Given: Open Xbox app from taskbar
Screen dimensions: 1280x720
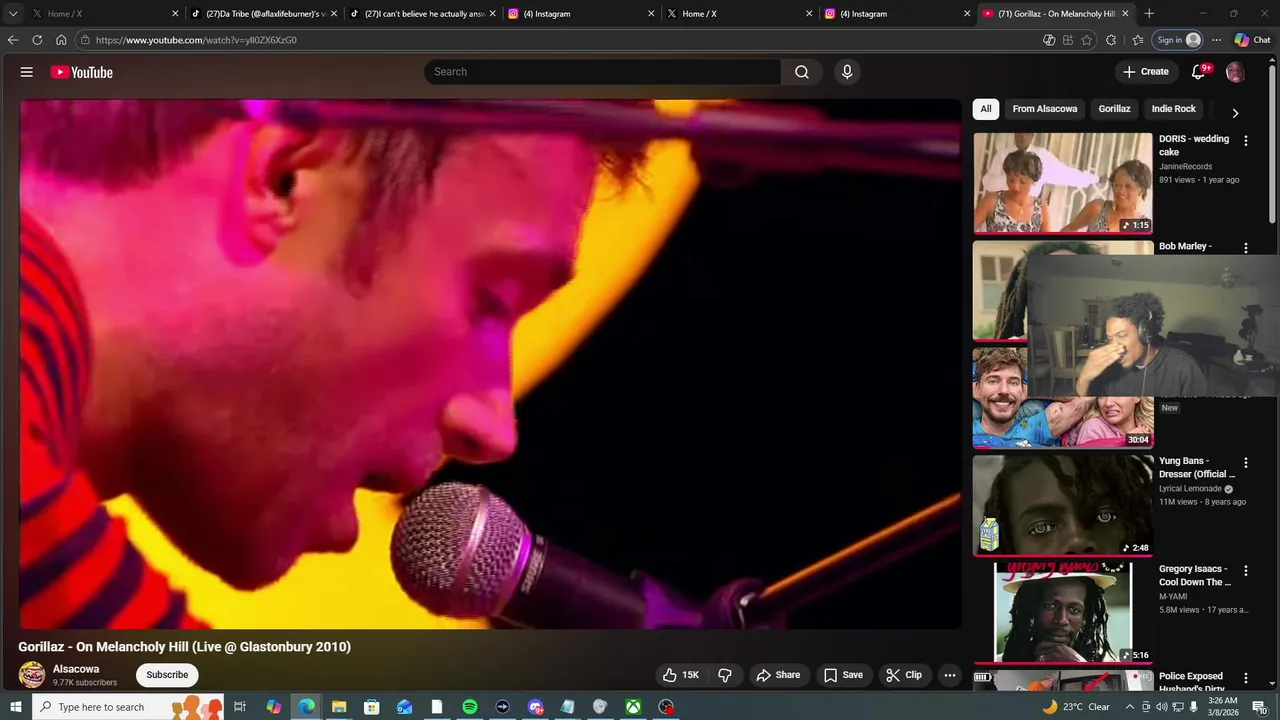Looking at the screenshot, I should pos(633,707).
